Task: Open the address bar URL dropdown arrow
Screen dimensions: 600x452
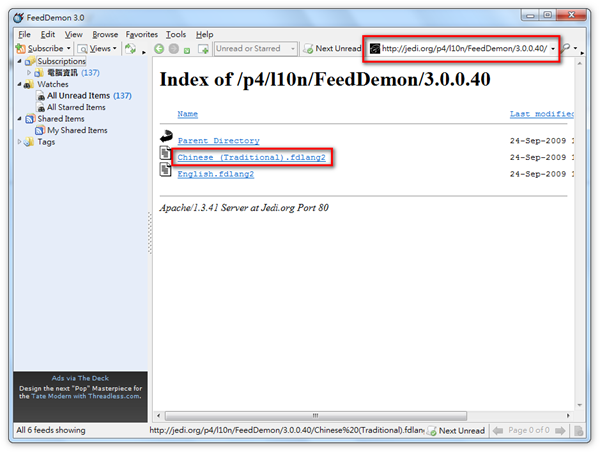Action: (x=553, y=49)
